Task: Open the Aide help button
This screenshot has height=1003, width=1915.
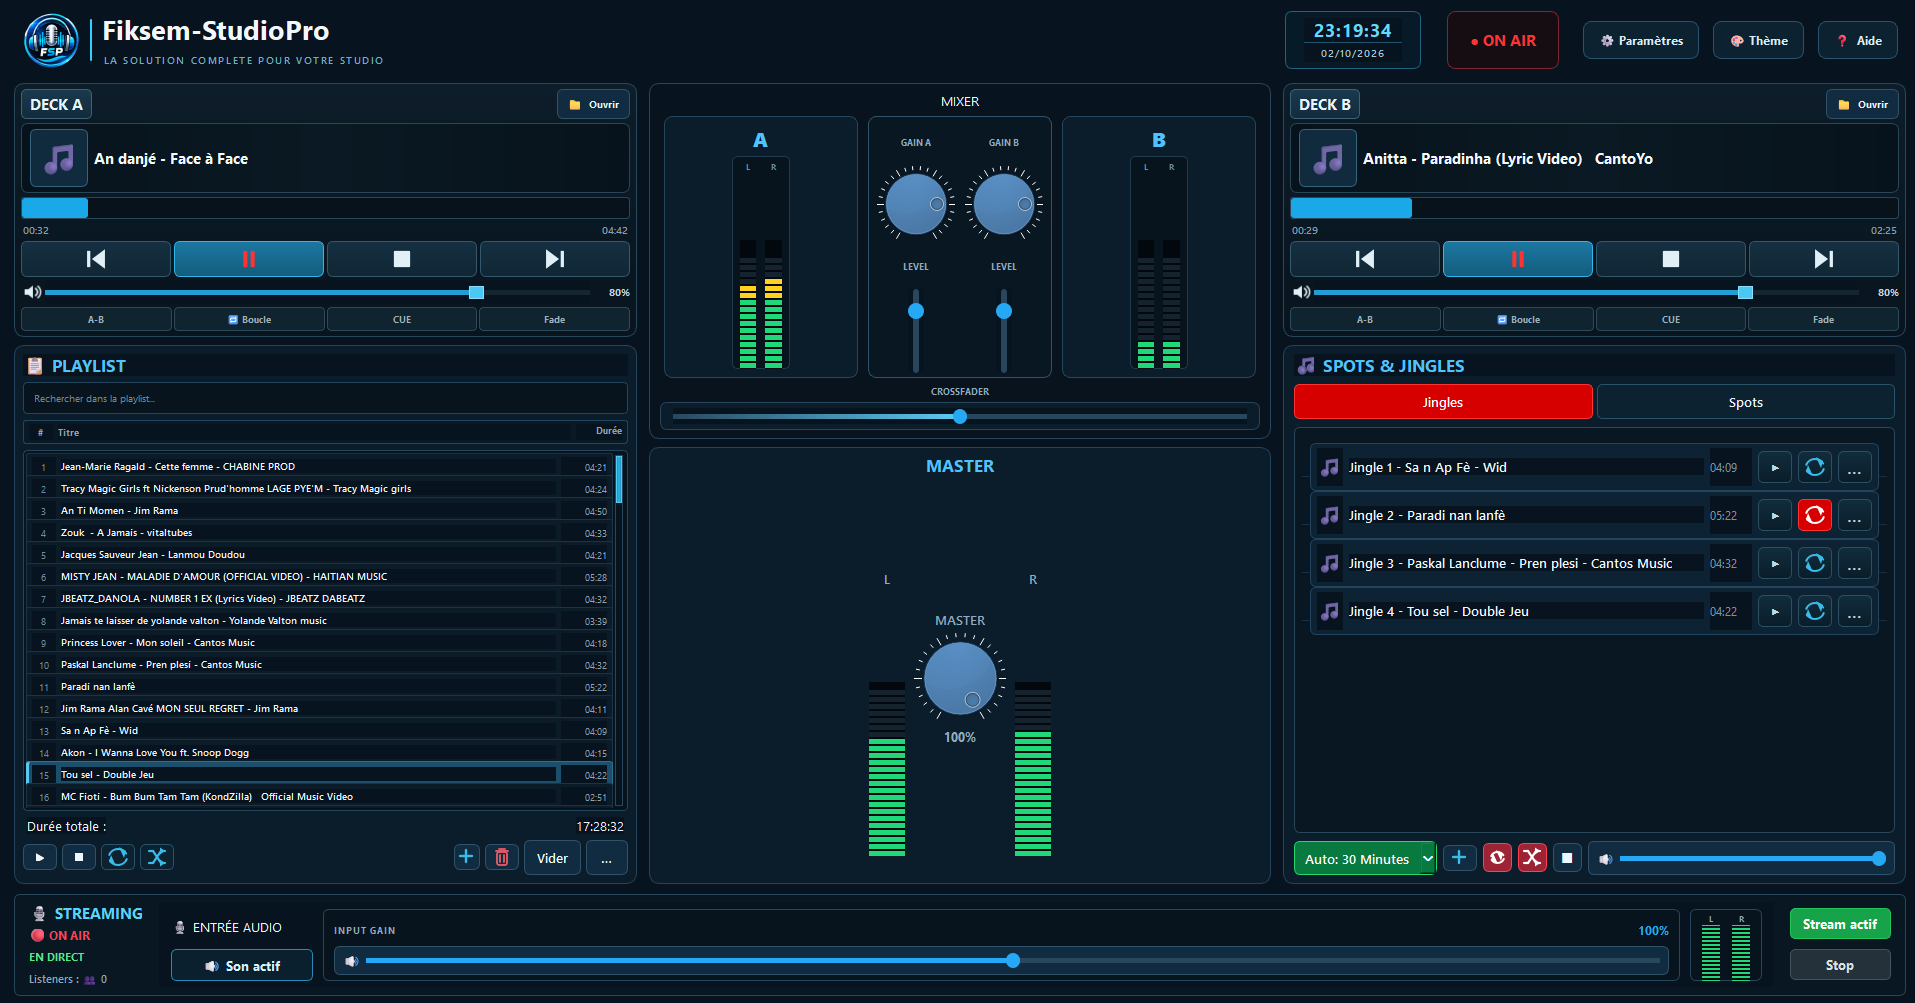Action: click(1858, 41)
